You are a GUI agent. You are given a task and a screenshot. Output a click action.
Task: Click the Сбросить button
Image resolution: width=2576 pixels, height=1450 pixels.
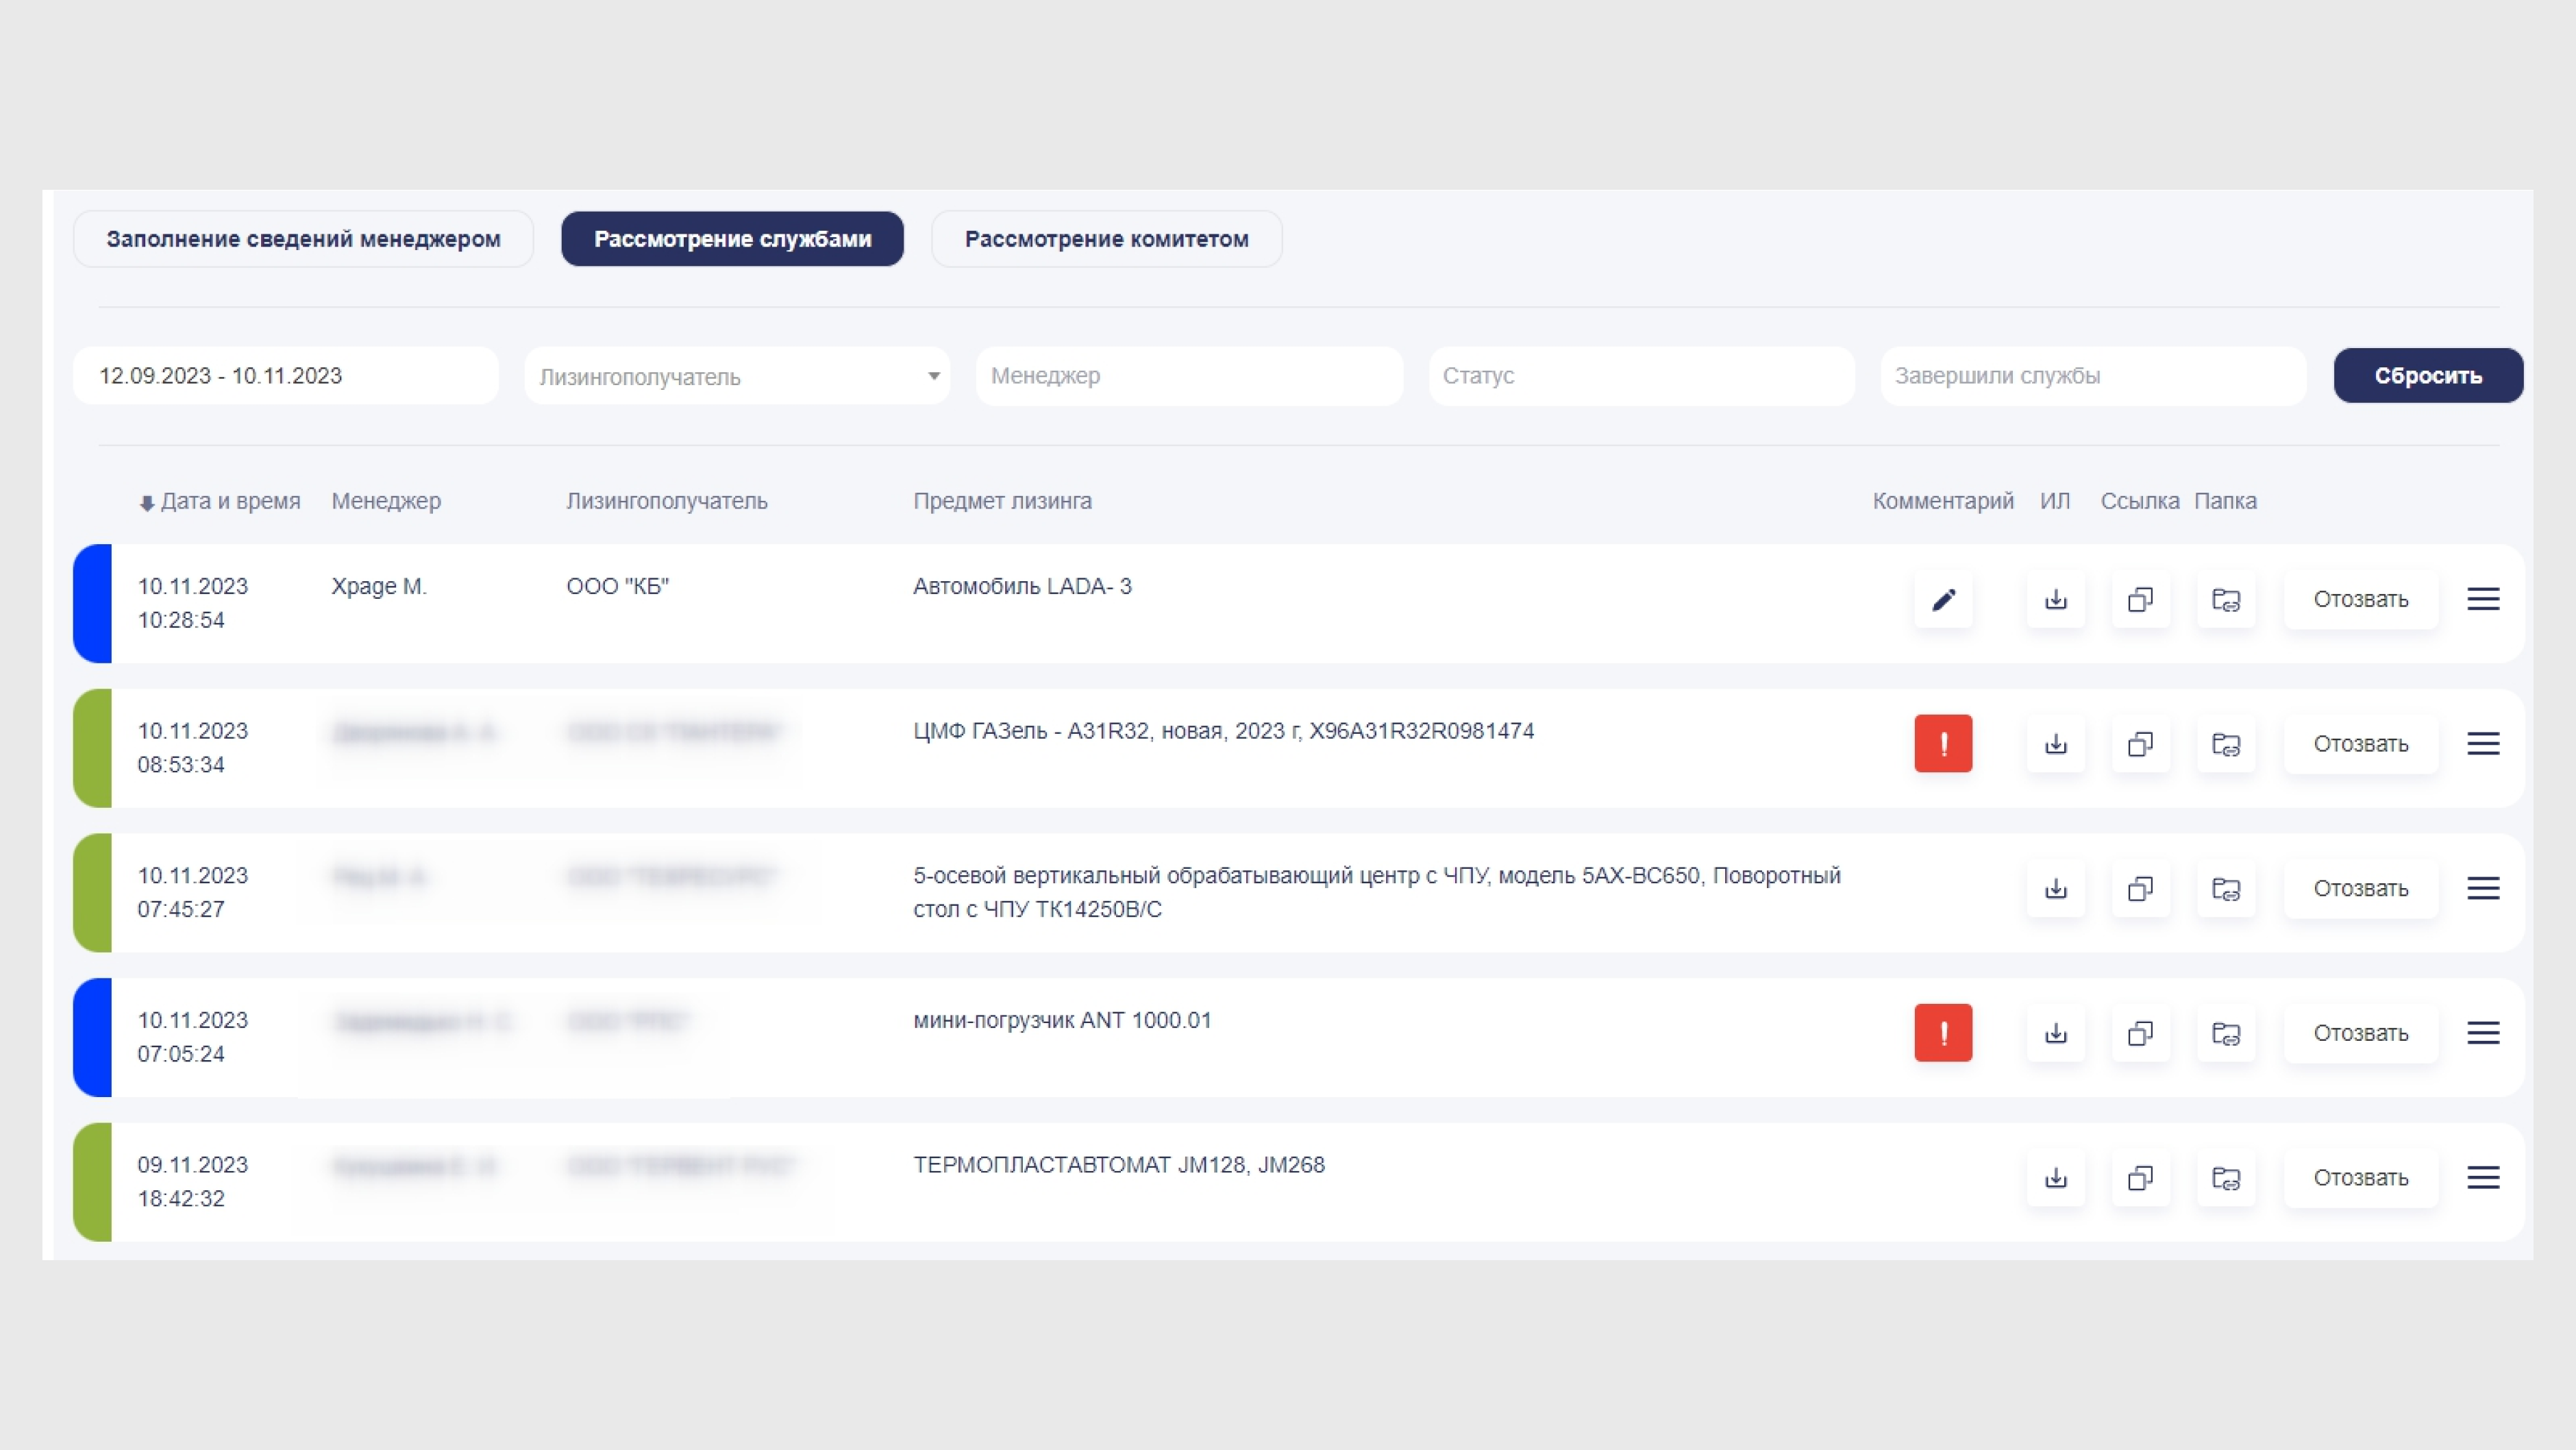pyautogui.click(x=2428, y=376)
